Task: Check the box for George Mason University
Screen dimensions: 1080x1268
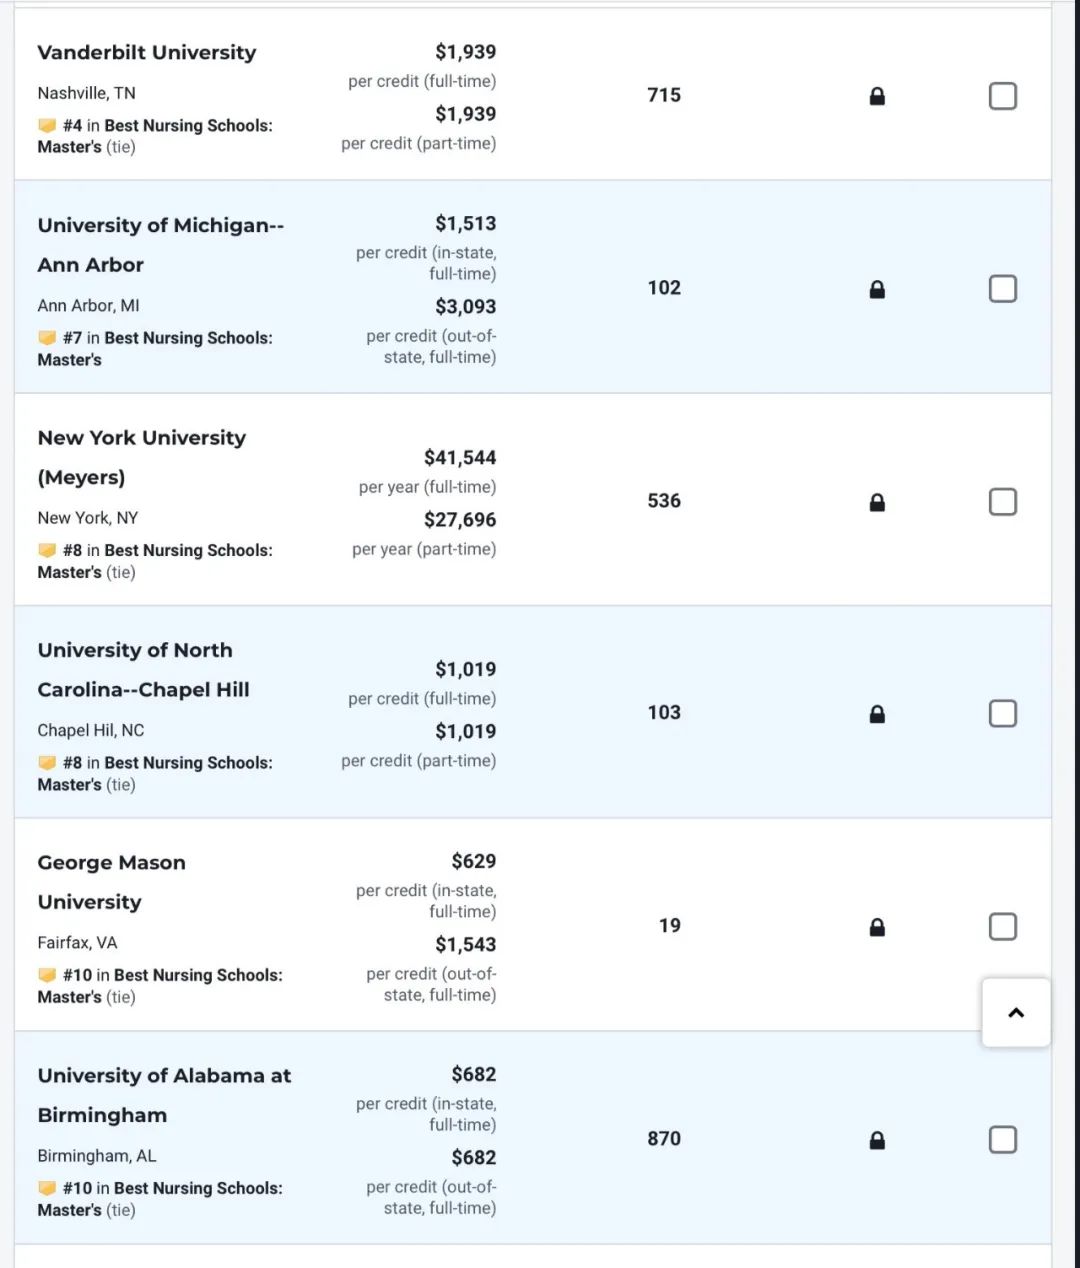Action: [1003, 926]
